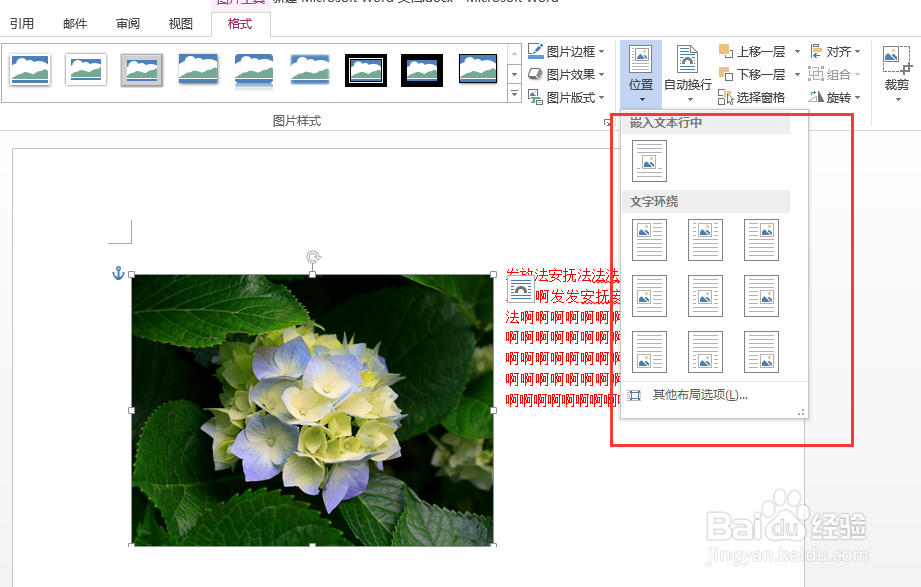This screenshot has width=921, height=587.
Task: Select the Square text wrapping position
Action: coord(649,240)
